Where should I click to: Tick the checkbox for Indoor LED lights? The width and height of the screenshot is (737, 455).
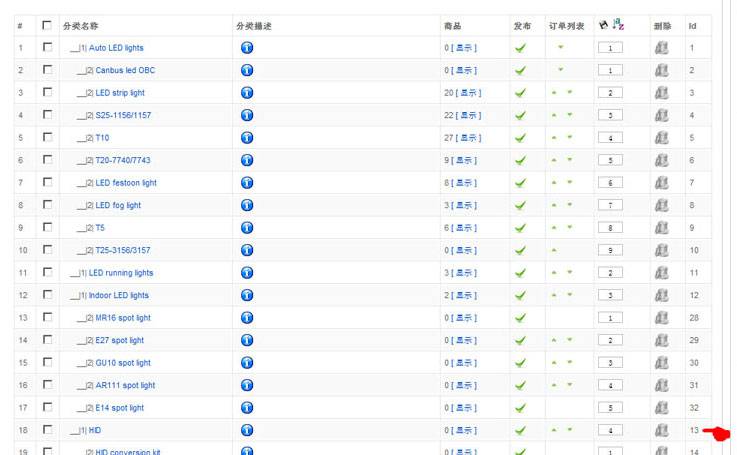[x=47, y=295]
